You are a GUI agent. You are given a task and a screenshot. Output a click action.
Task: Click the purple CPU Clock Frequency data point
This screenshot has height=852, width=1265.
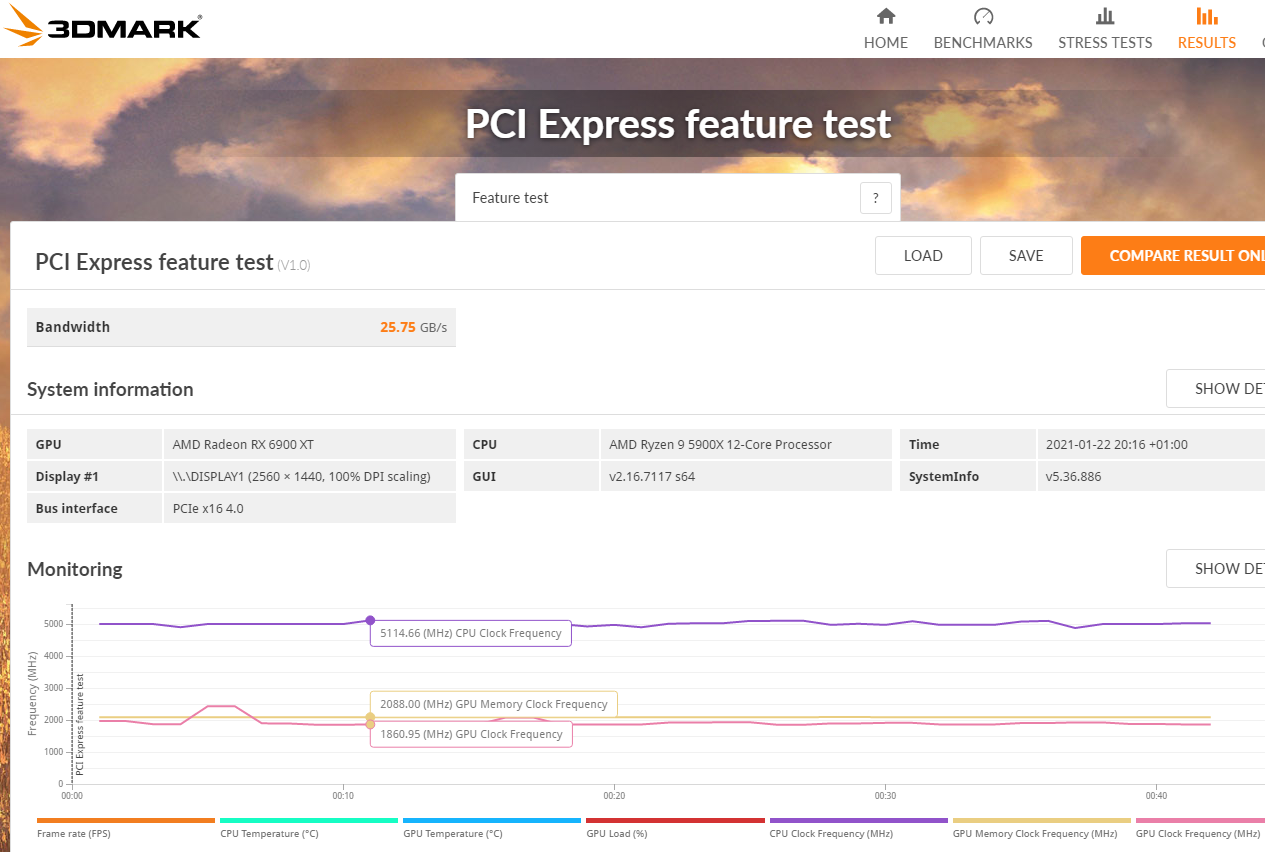[370, 620]
